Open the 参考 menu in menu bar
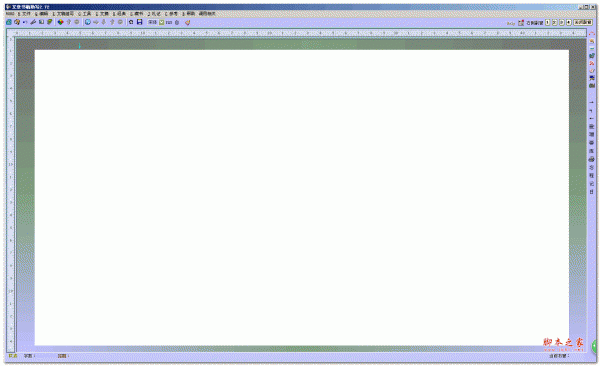The image size is (600, 366). pos(171,14)
